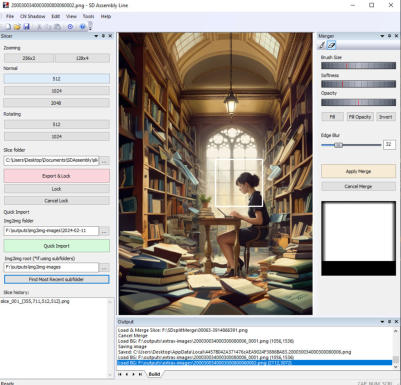Click the Export & Lock button
401x385 pixels.
[x=57, y=176]
